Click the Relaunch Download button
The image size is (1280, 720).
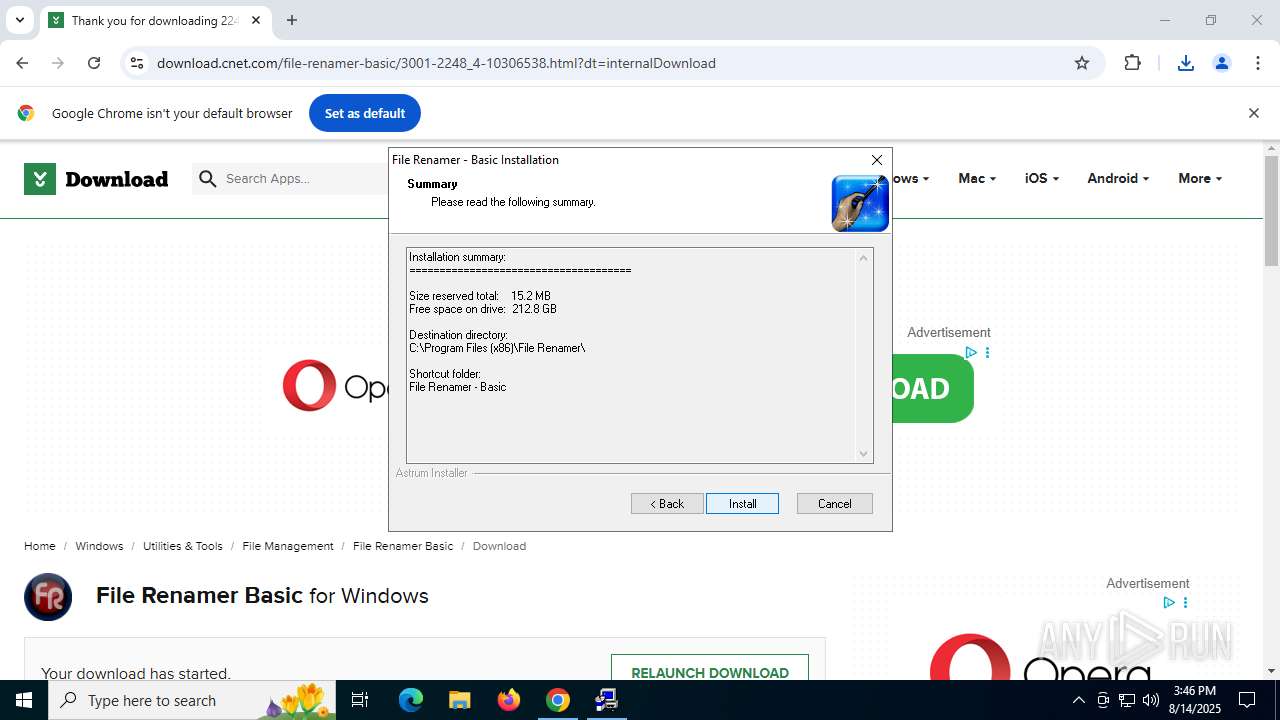tap(710, 672)
